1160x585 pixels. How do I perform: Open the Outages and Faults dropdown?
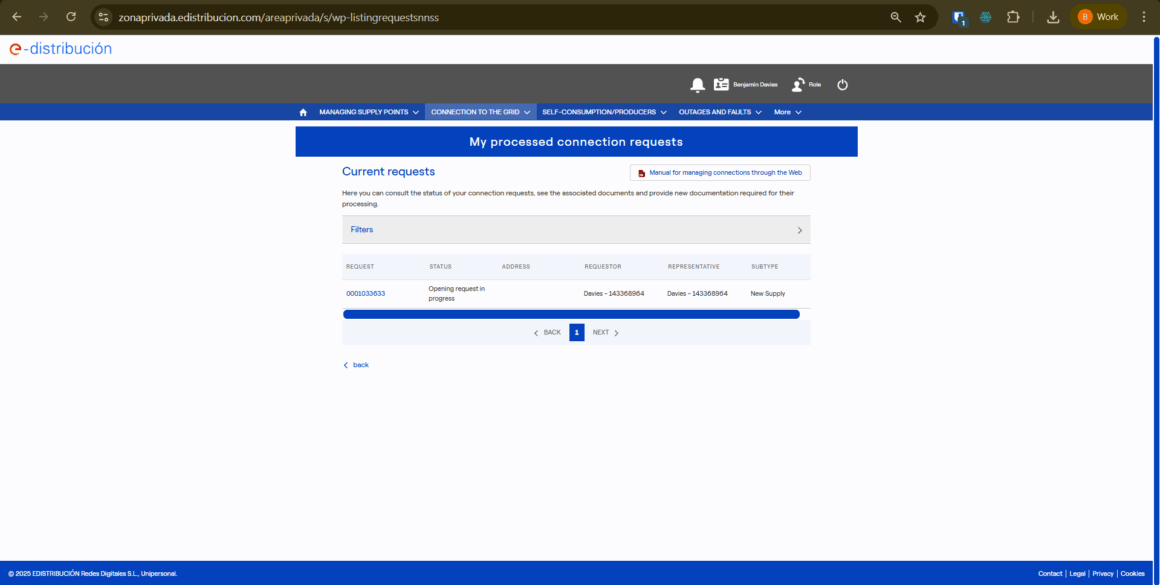coord(720,112)
